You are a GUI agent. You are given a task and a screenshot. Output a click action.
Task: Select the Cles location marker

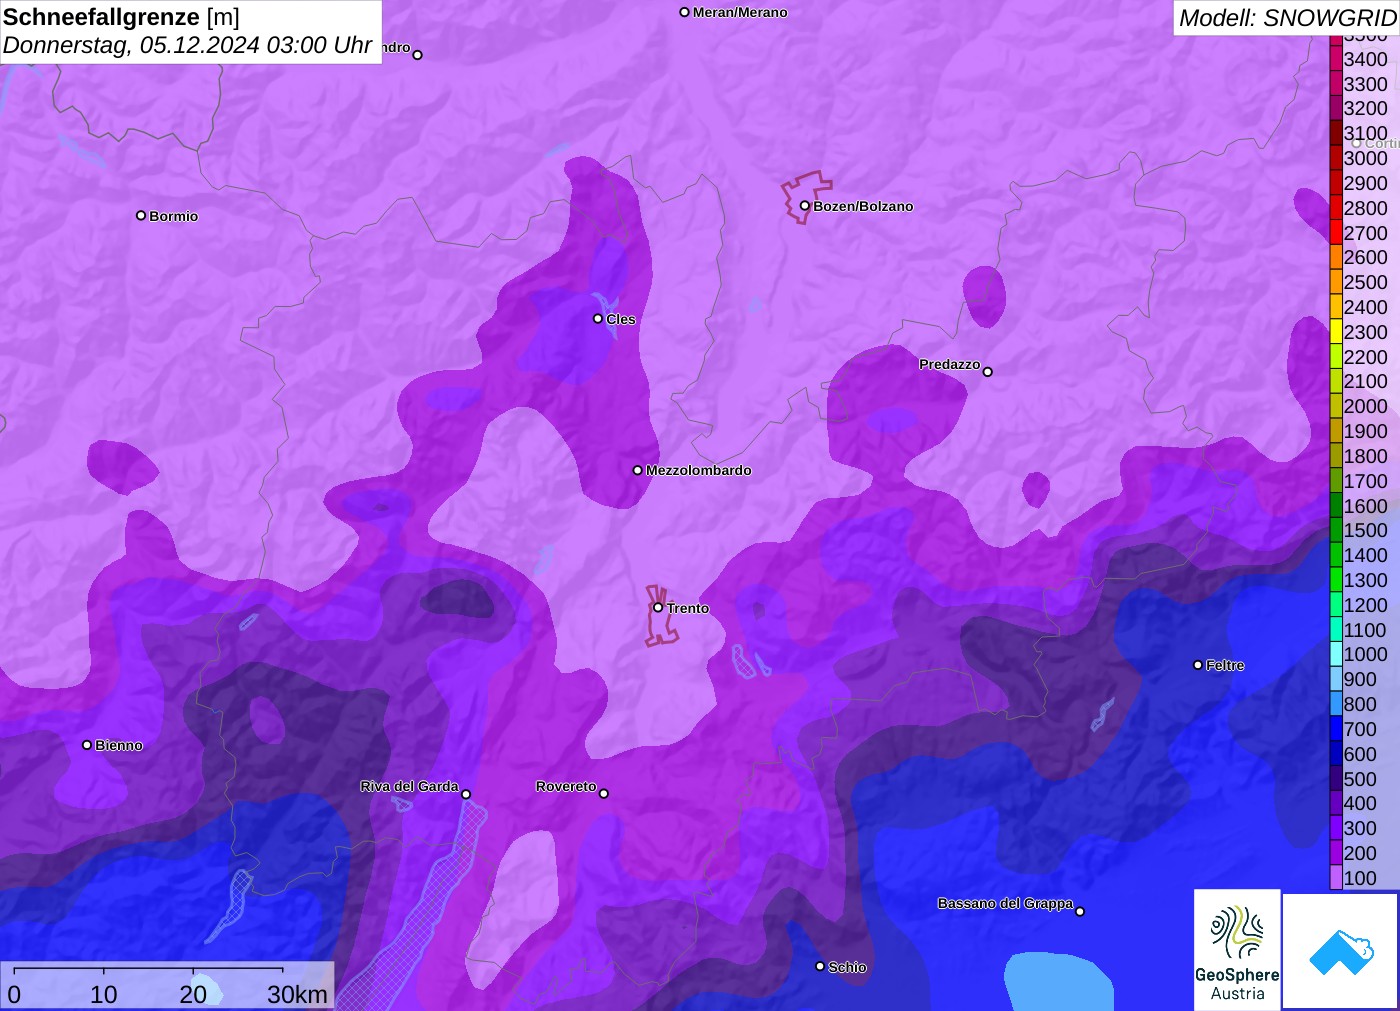pos(598,319)
